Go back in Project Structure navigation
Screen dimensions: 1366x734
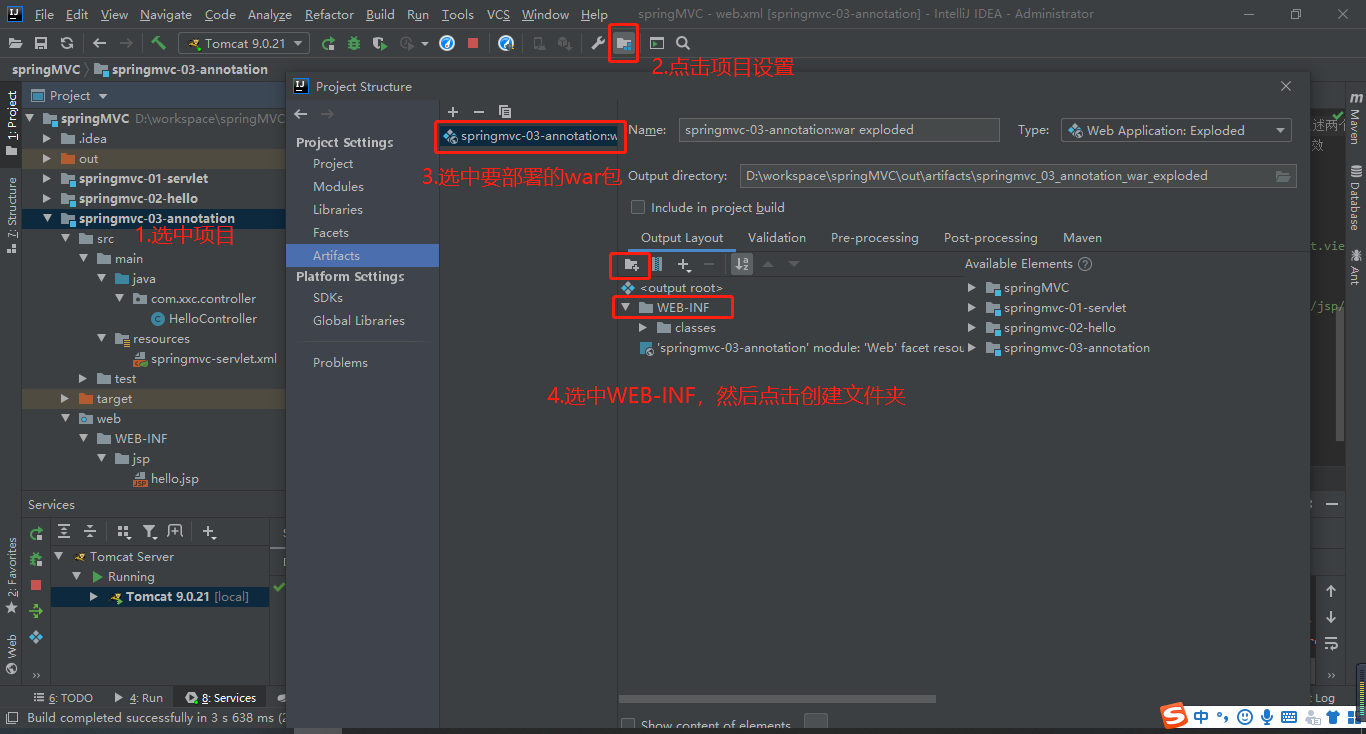point(300,114)
